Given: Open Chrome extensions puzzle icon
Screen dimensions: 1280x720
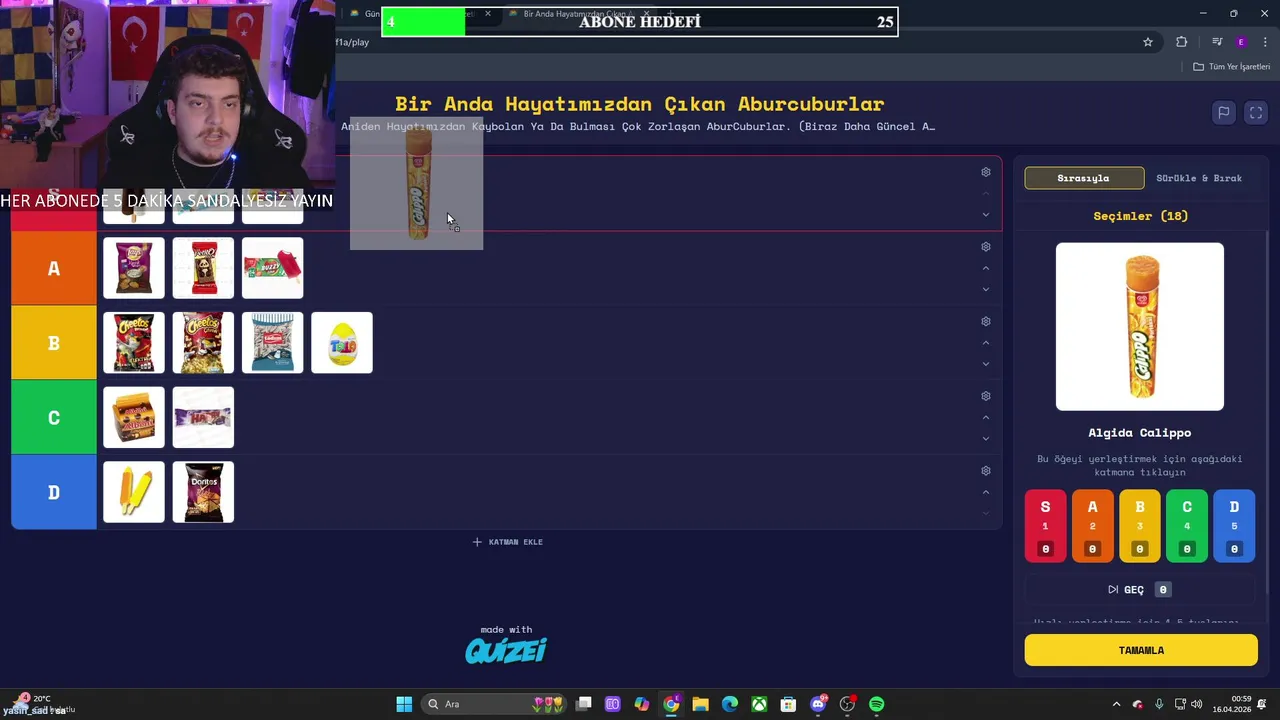Looking at the screenshot, I should [x=1182, y=42].
